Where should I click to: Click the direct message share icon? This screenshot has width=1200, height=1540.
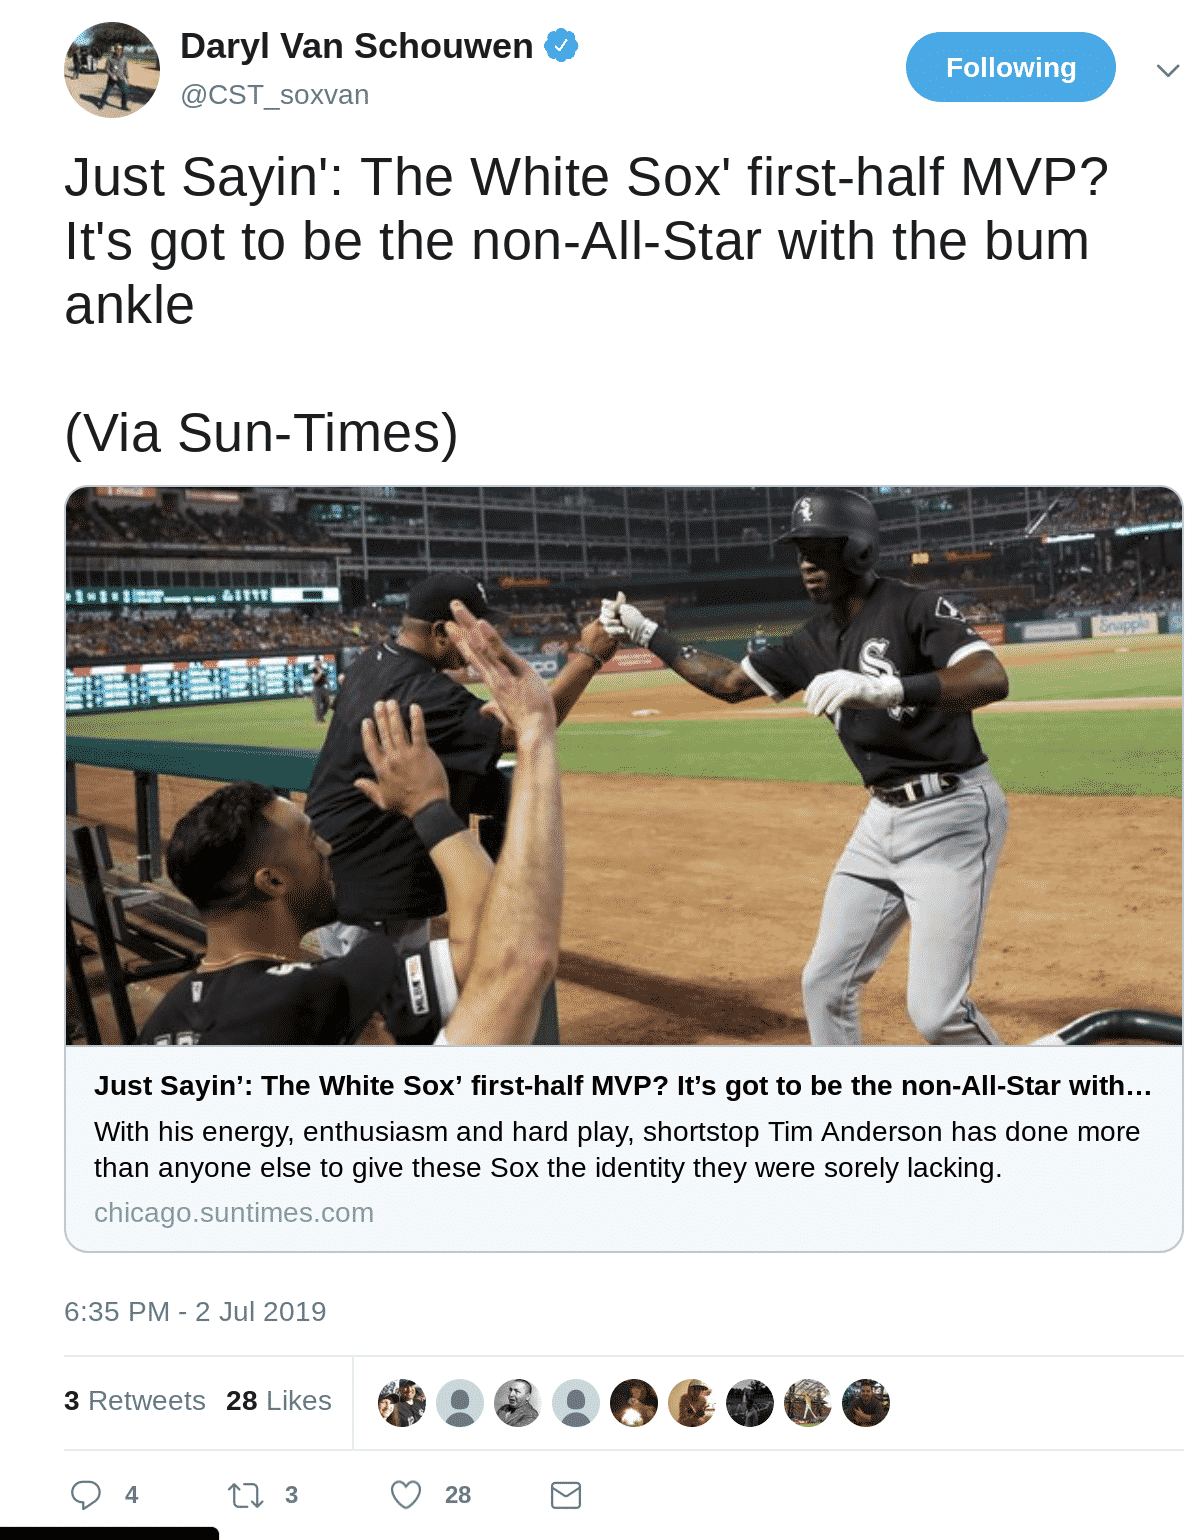[566, 1496]
